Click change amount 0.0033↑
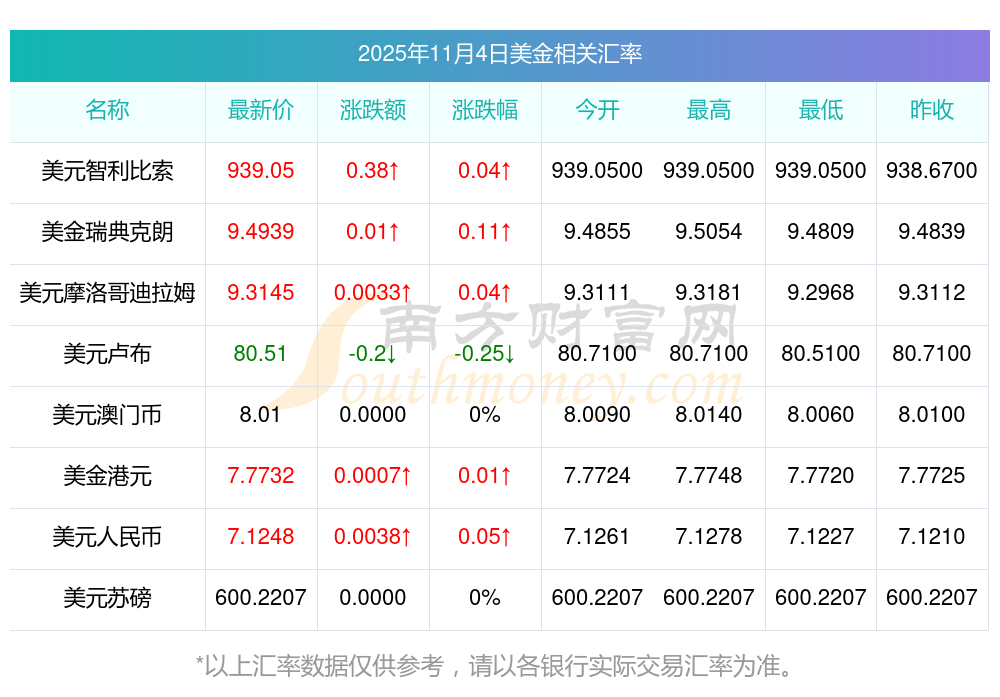This screenshot has width=1000, height=697. point(372,292)
